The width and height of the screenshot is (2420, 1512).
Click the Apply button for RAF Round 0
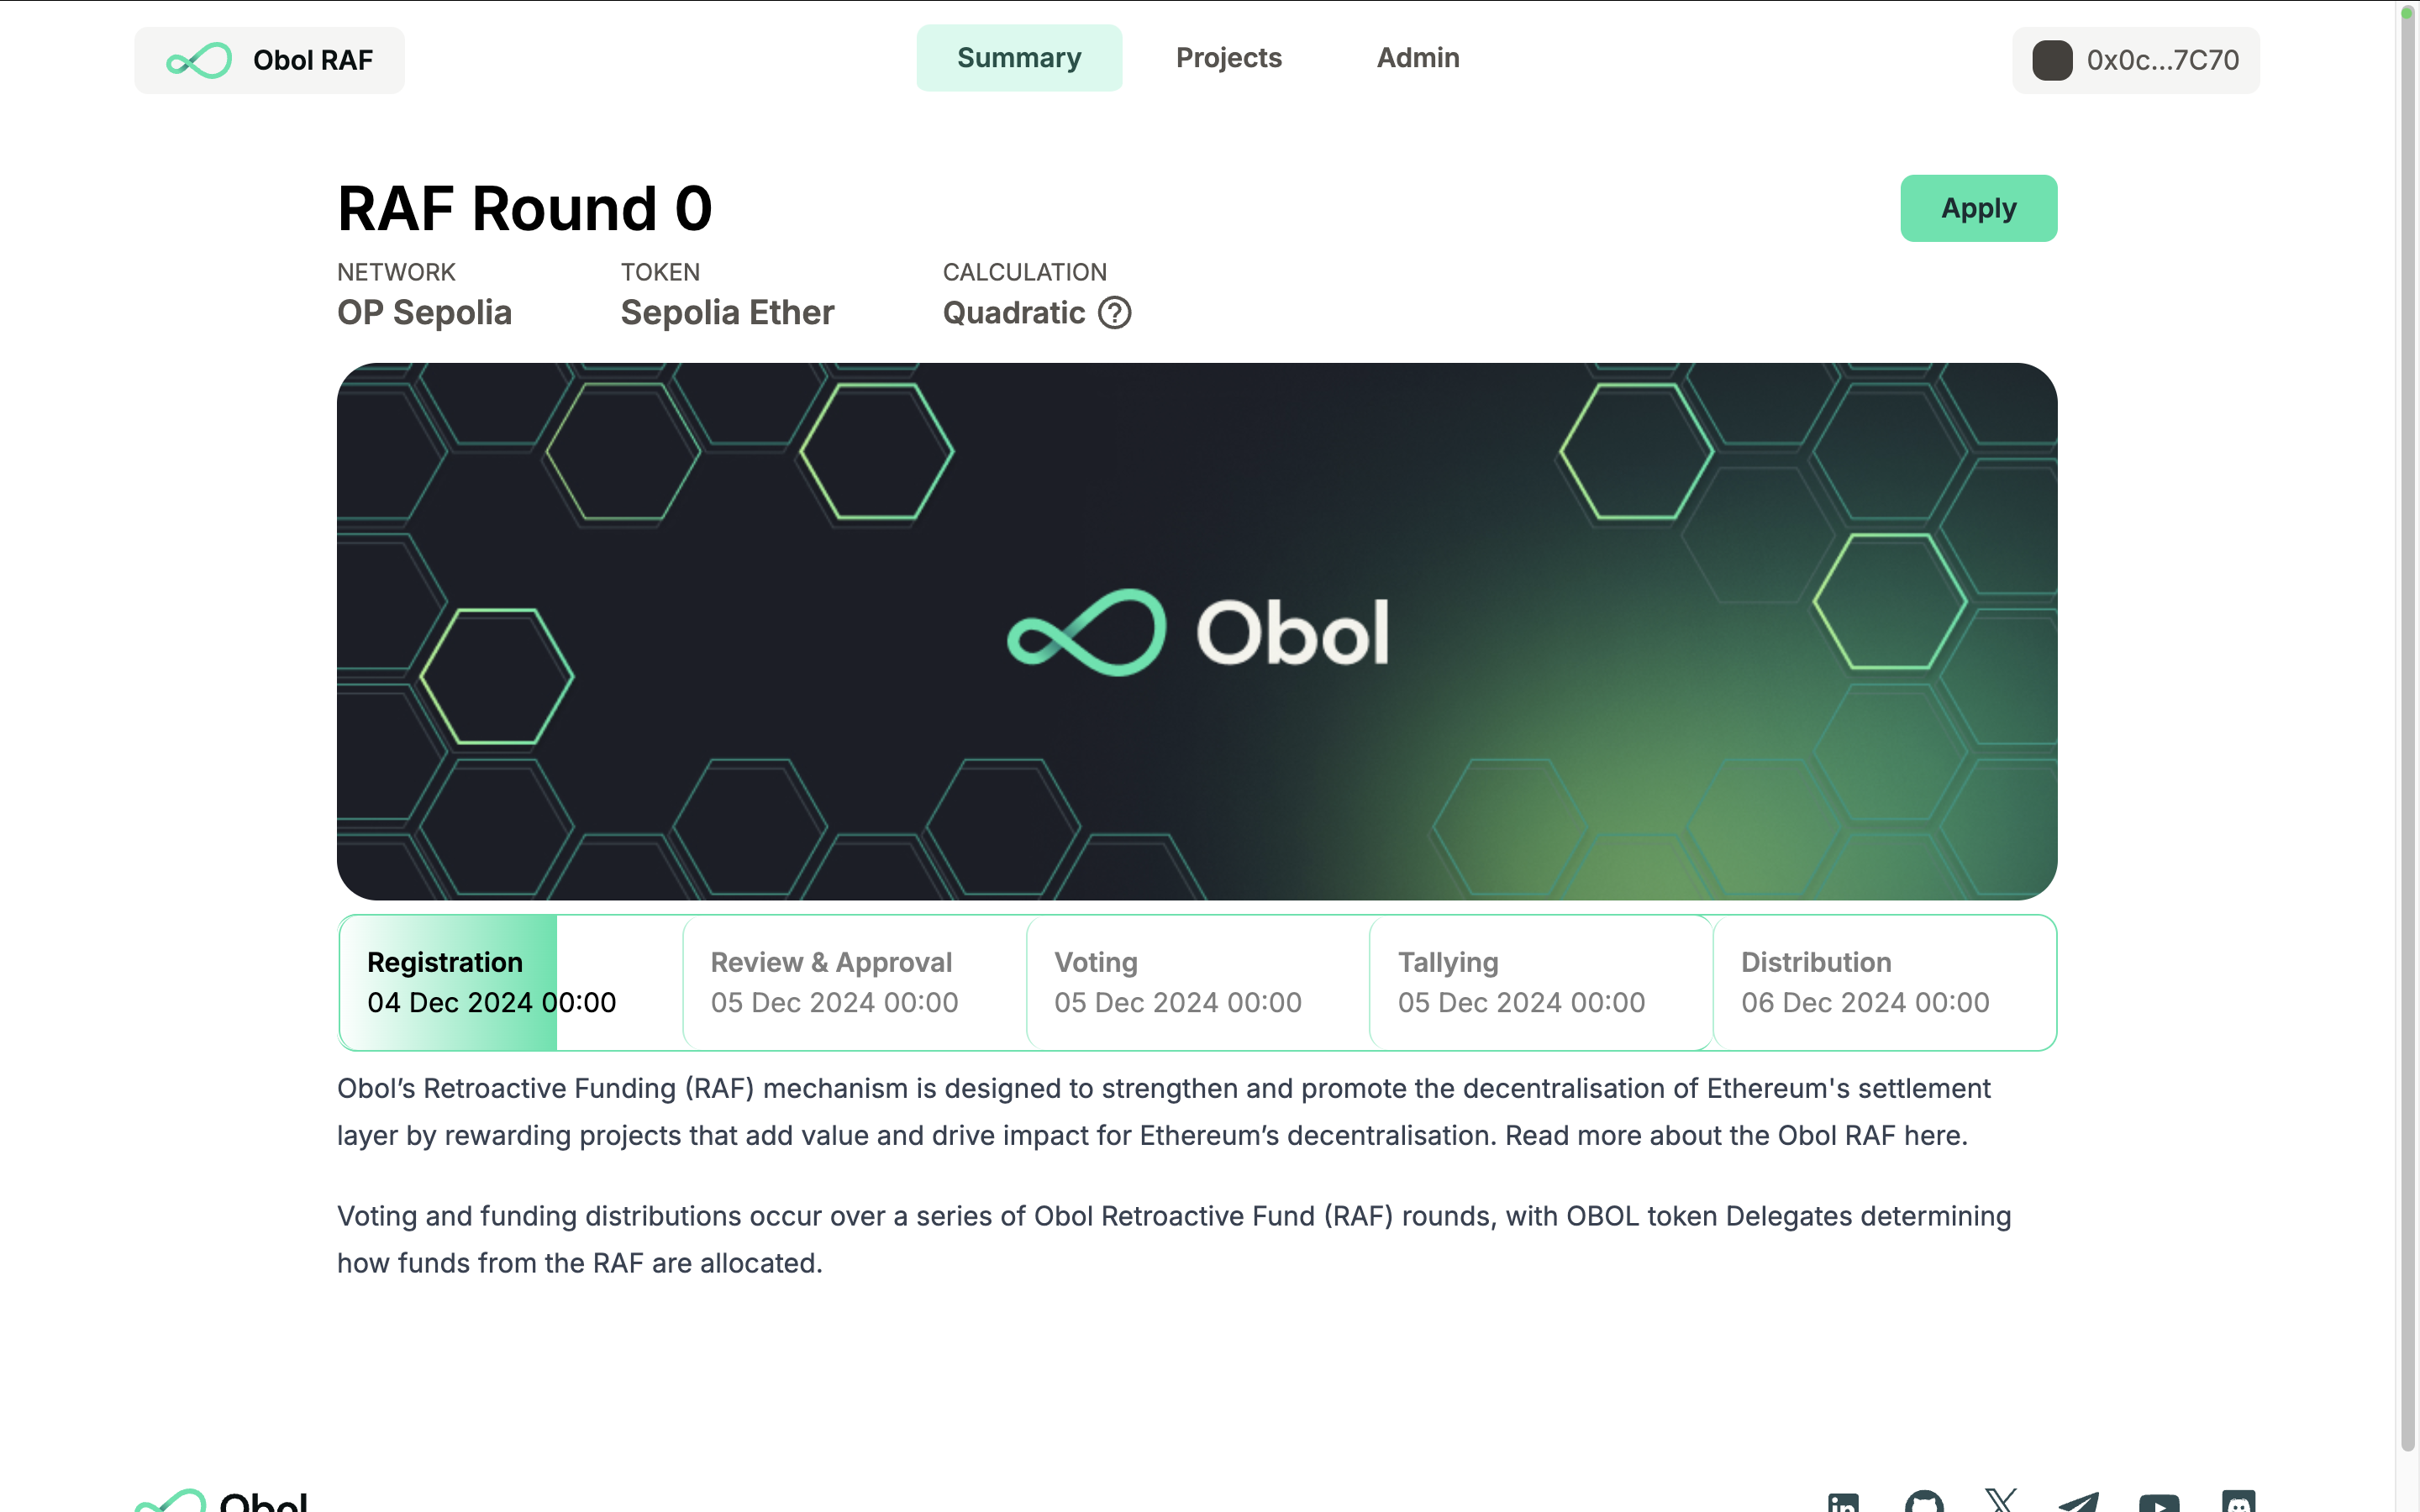pyautogui.click(x=1977, y=207)
